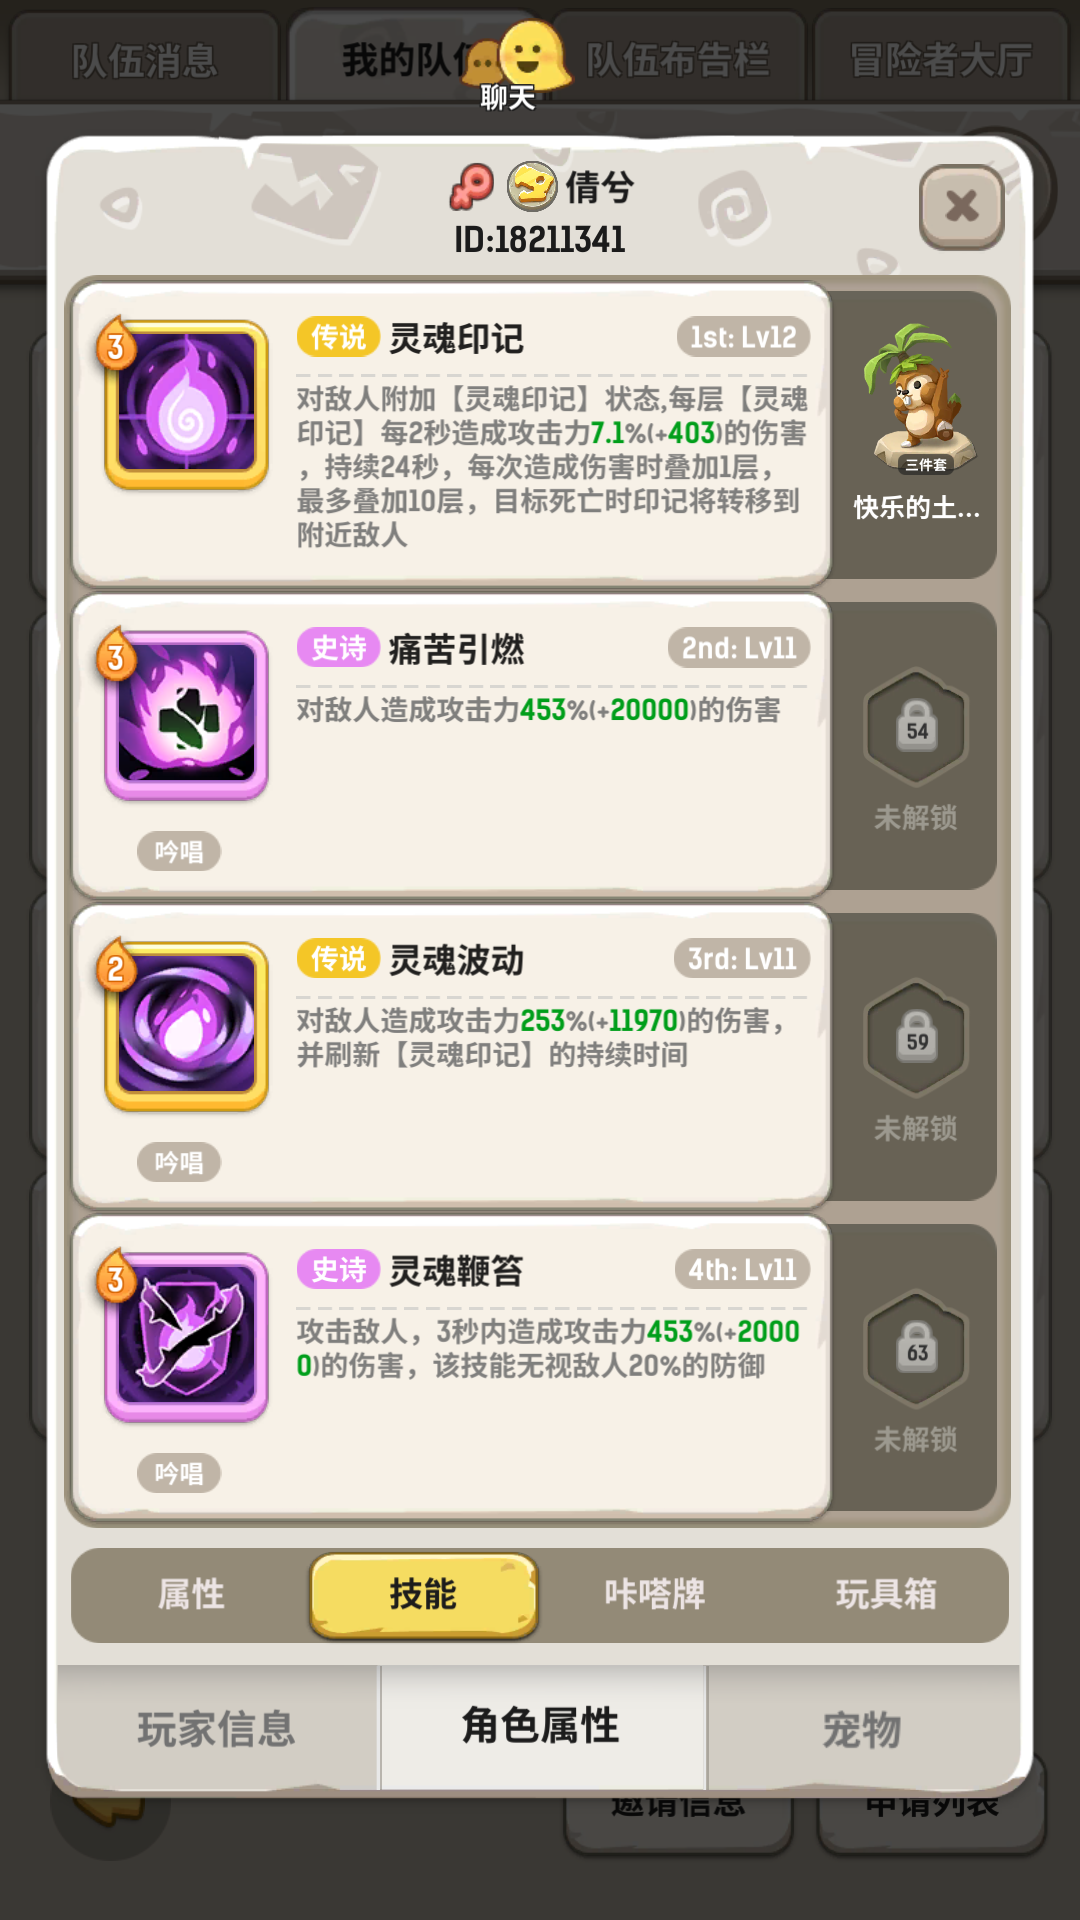Image resolution: width=1080 pixels, height=1920 pixels.
Task: Select the 技能 tab
Action: (423, 1594)
